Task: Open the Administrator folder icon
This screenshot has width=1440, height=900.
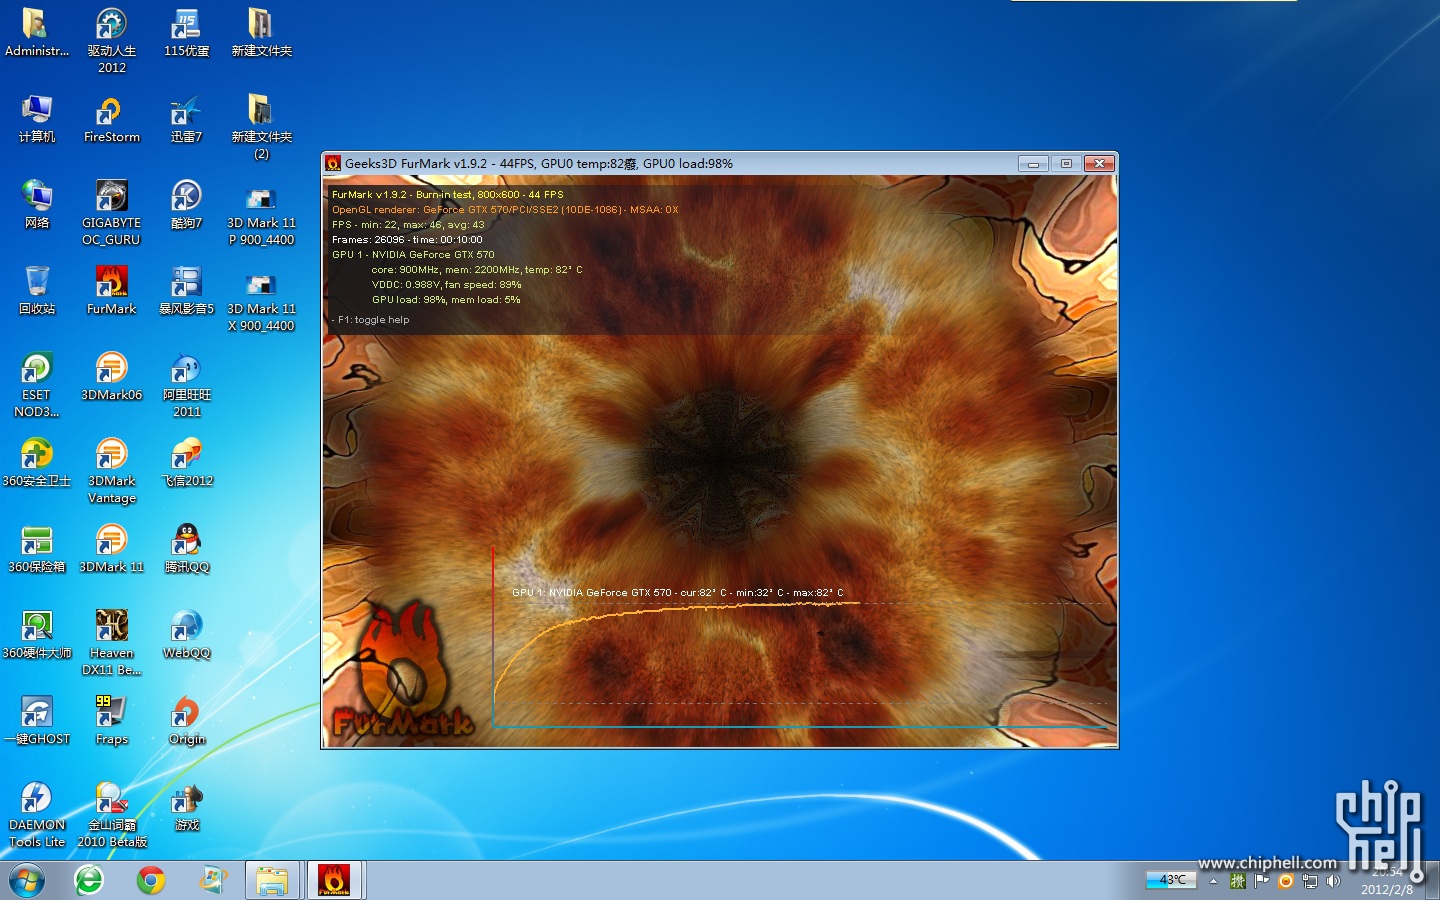Action: [x=36, y=33]
